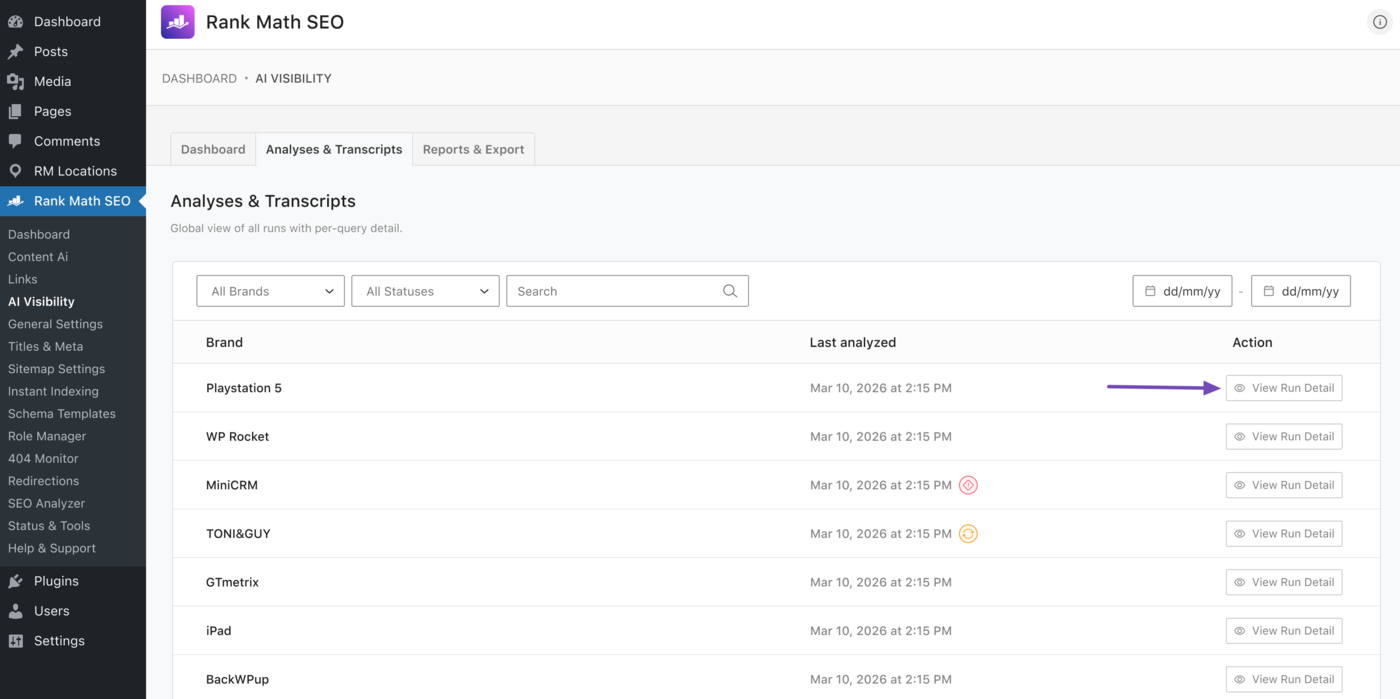This screenshot has height=699, width=1400.
Task: Open the Reports & Export tab
Action: point(473,149)
